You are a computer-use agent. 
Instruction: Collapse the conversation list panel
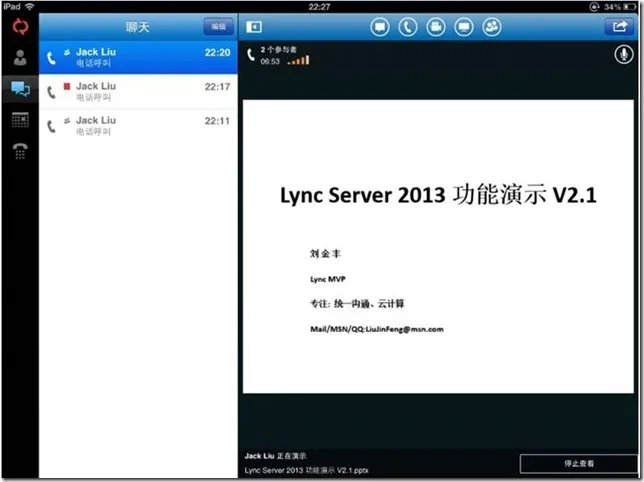pyautogui.click(x=254, y=27)
